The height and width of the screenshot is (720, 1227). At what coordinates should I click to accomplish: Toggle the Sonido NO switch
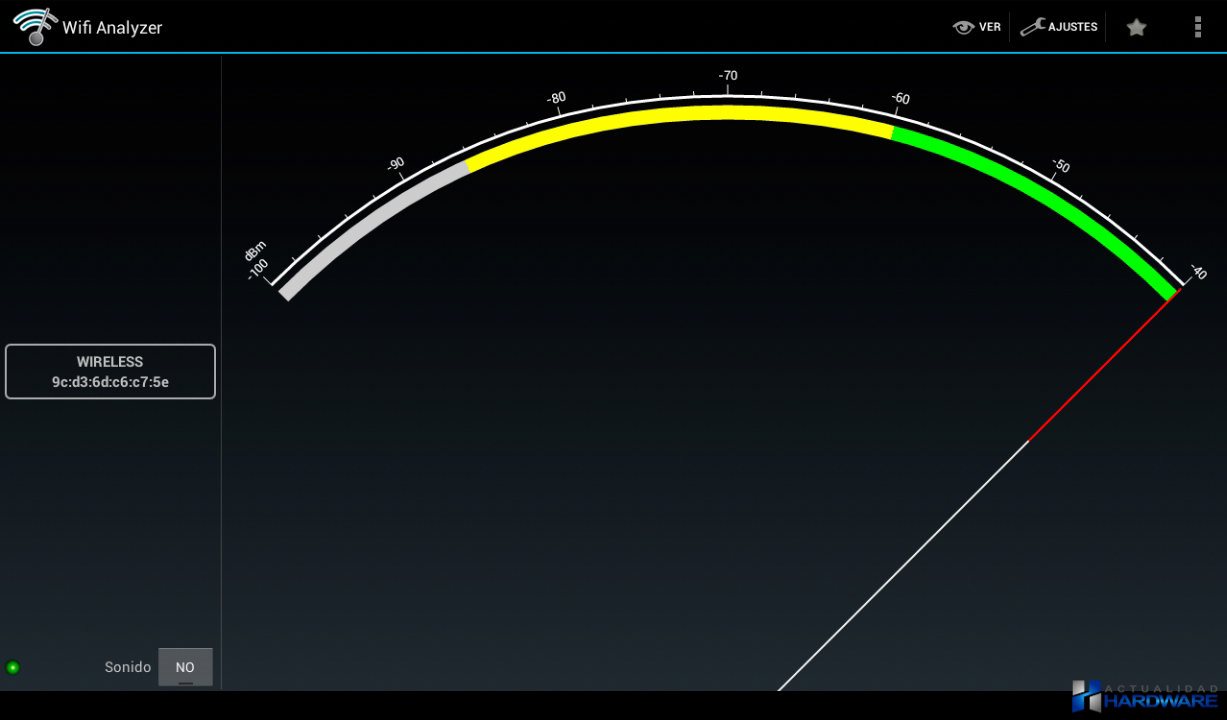click(185, 667)
